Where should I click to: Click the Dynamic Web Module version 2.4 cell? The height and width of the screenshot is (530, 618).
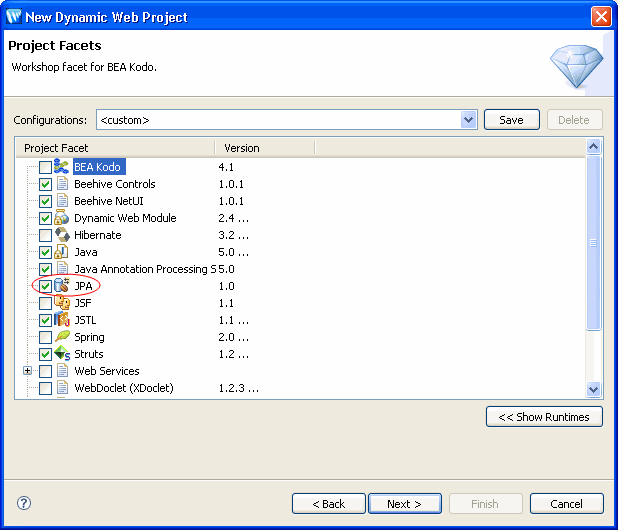(234, 218)
